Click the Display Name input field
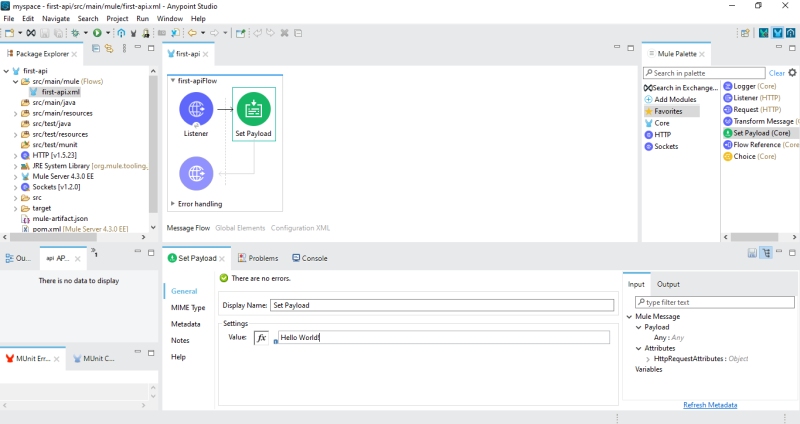The width and height of the screenshot is (800, 424). pyautogui.click(x=442, y=305)
